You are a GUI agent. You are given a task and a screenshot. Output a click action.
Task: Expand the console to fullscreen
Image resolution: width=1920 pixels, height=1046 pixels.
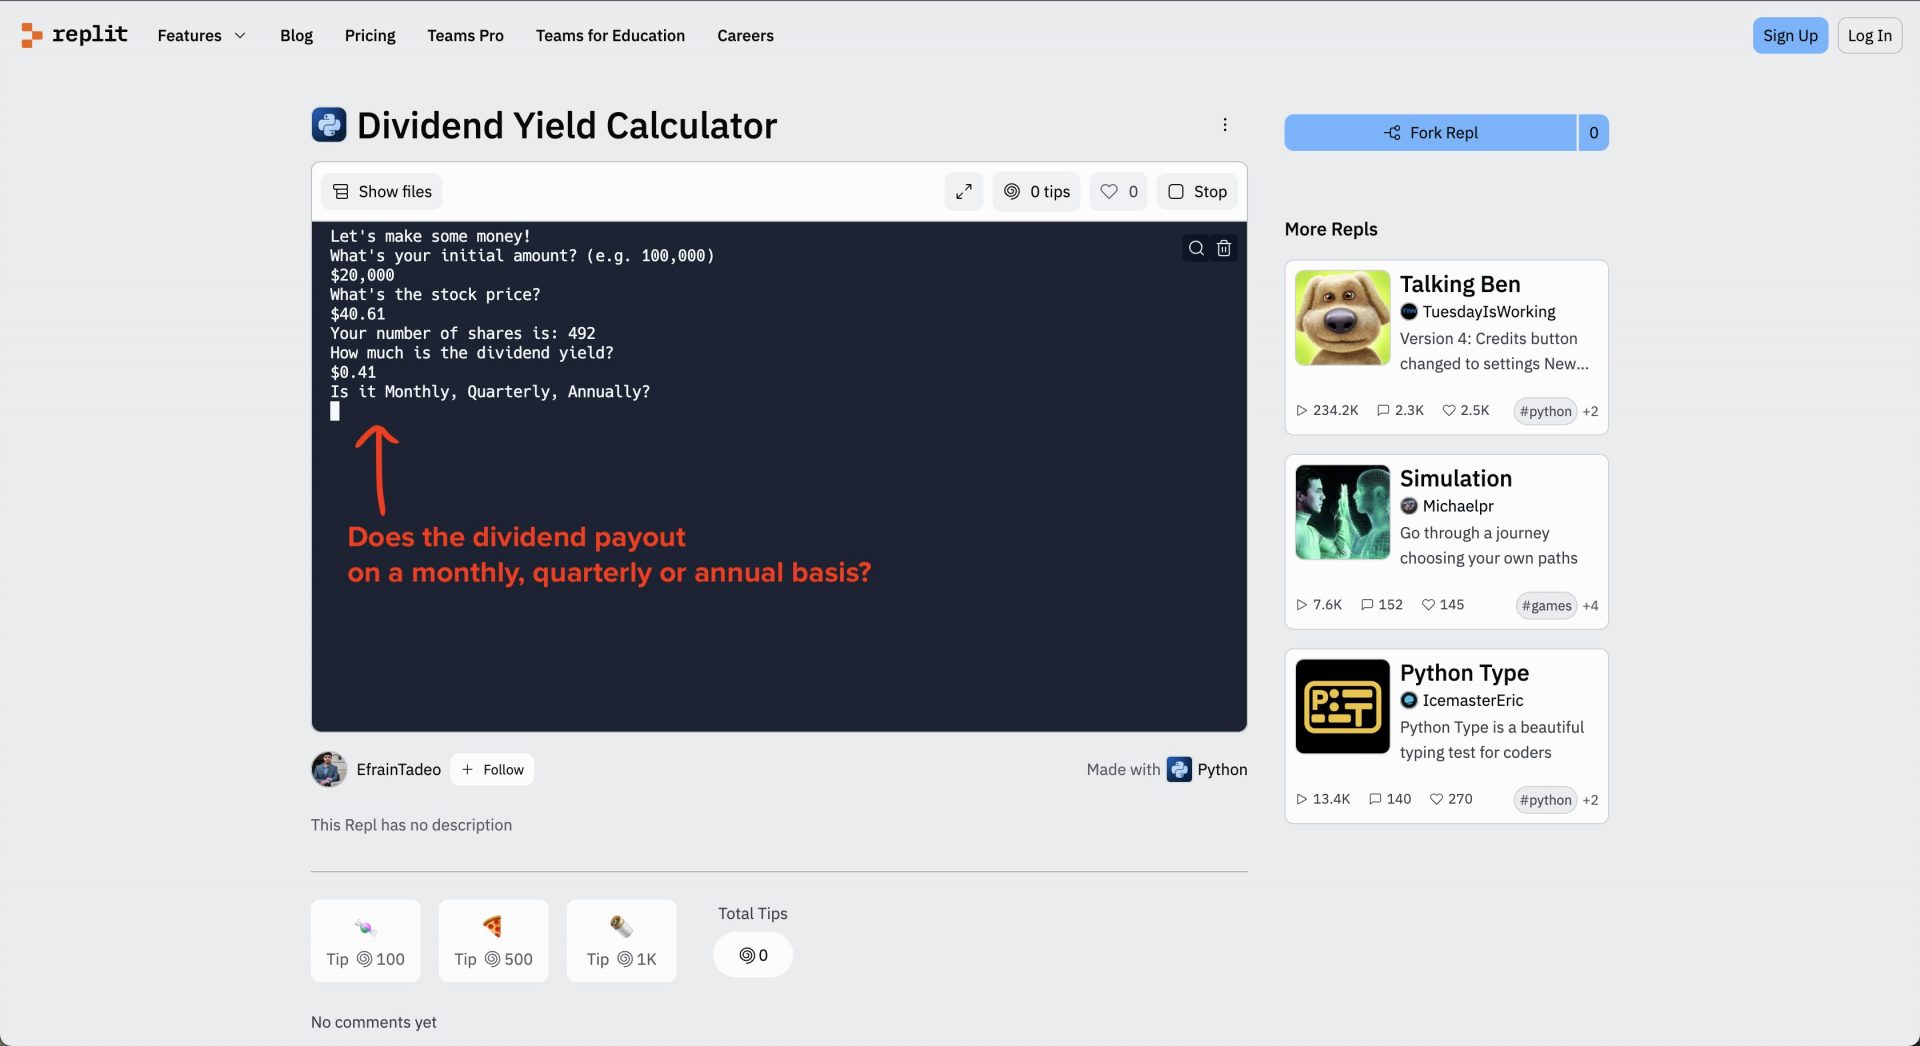click(964, 191)
